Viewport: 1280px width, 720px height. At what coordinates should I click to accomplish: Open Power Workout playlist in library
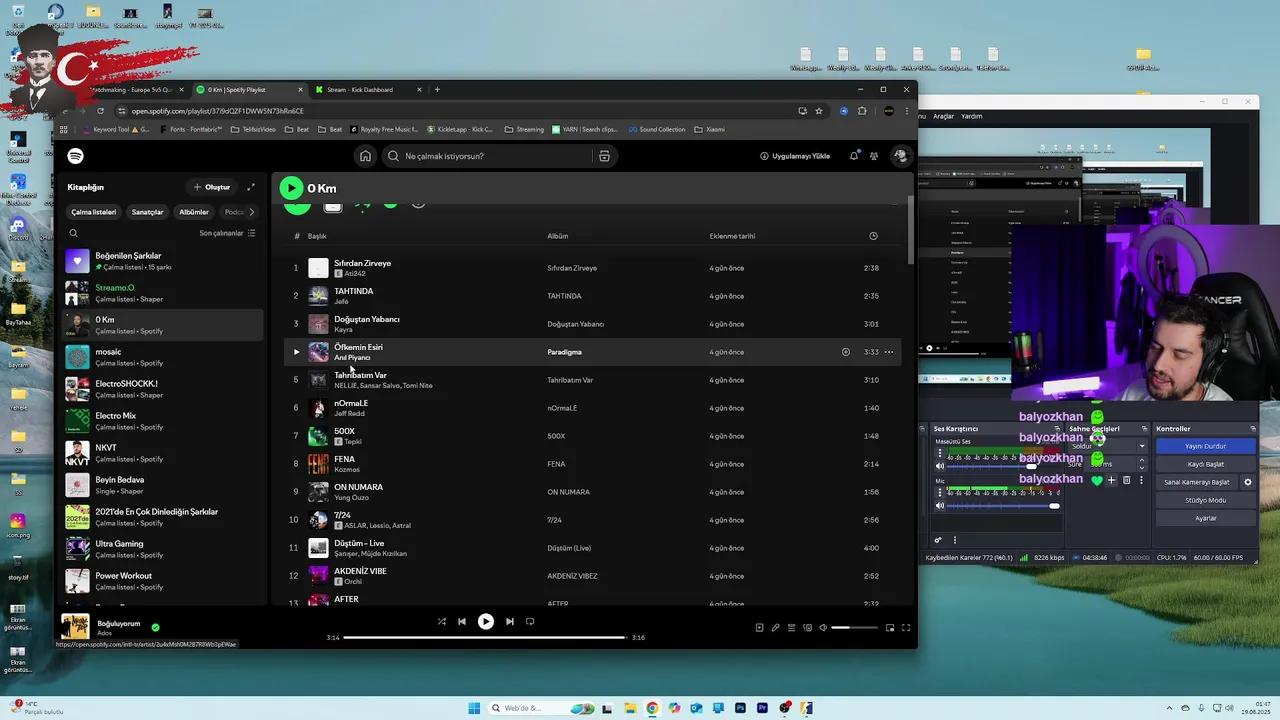tap(164, 581)
